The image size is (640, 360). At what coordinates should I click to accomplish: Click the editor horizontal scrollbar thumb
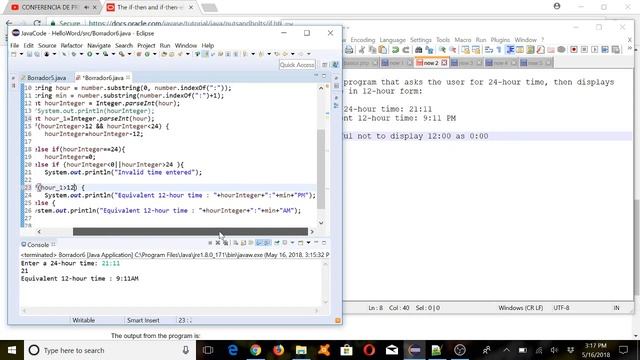(190, 231)
